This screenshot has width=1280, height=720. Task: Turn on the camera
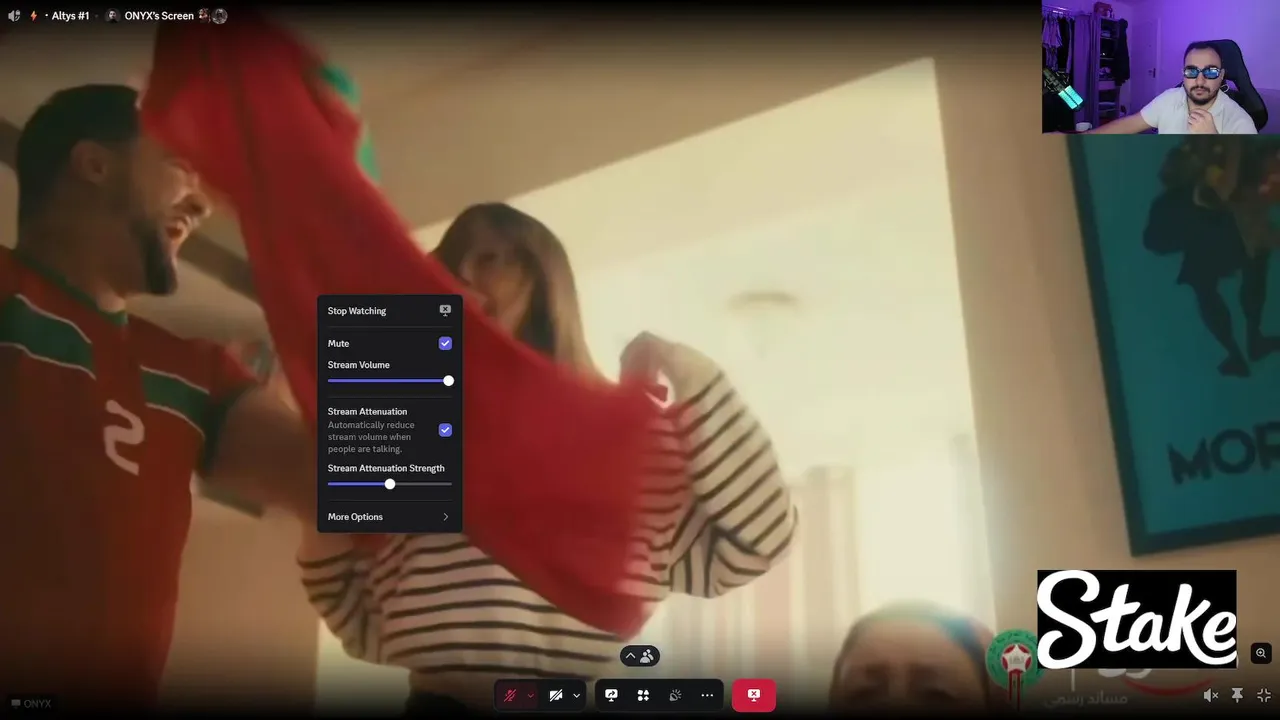(556, 695)
